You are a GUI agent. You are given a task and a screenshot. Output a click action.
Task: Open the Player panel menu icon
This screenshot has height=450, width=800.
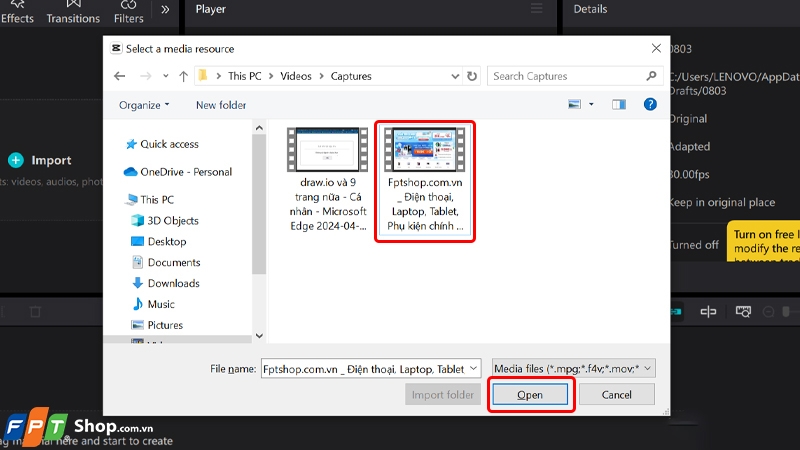pyautogui.click(x=536, y=9)
